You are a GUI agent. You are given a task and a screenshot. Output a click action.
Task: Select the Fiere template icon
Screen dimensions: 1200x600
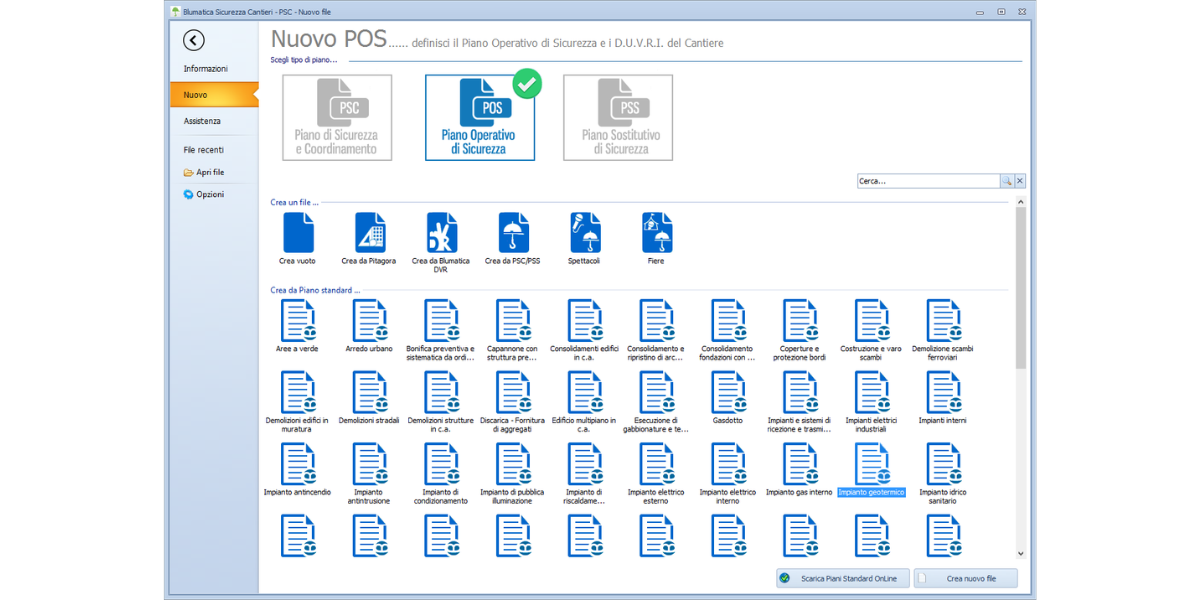click(656, 233)
